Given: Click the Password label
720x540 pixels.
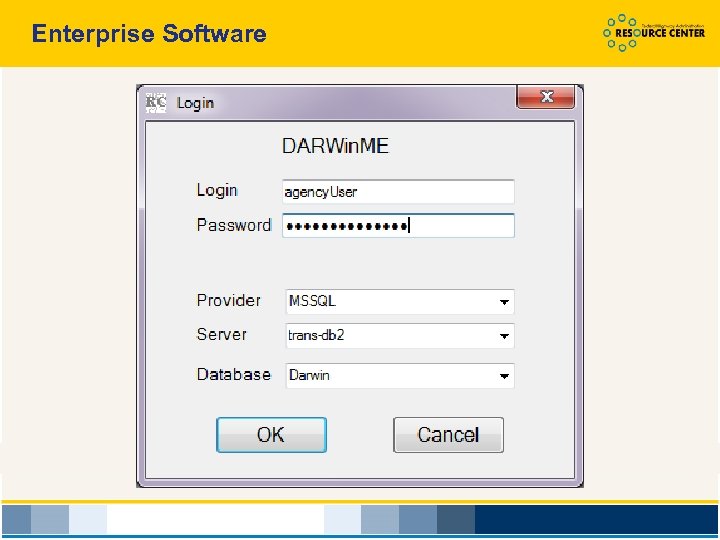Looking at the screenshot, I should pos(234,225).
